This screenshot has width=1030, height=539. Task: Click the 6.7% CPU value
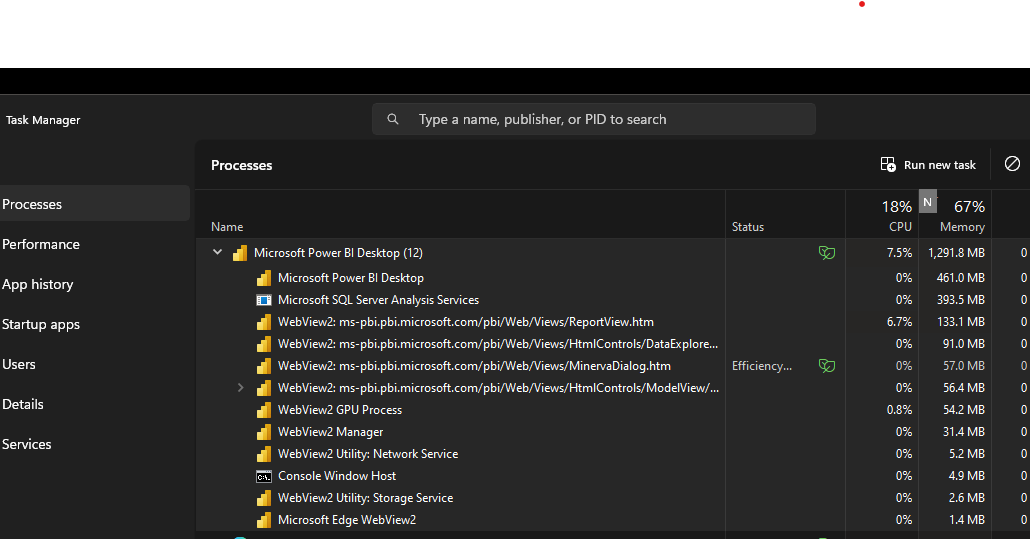[899, 322]
